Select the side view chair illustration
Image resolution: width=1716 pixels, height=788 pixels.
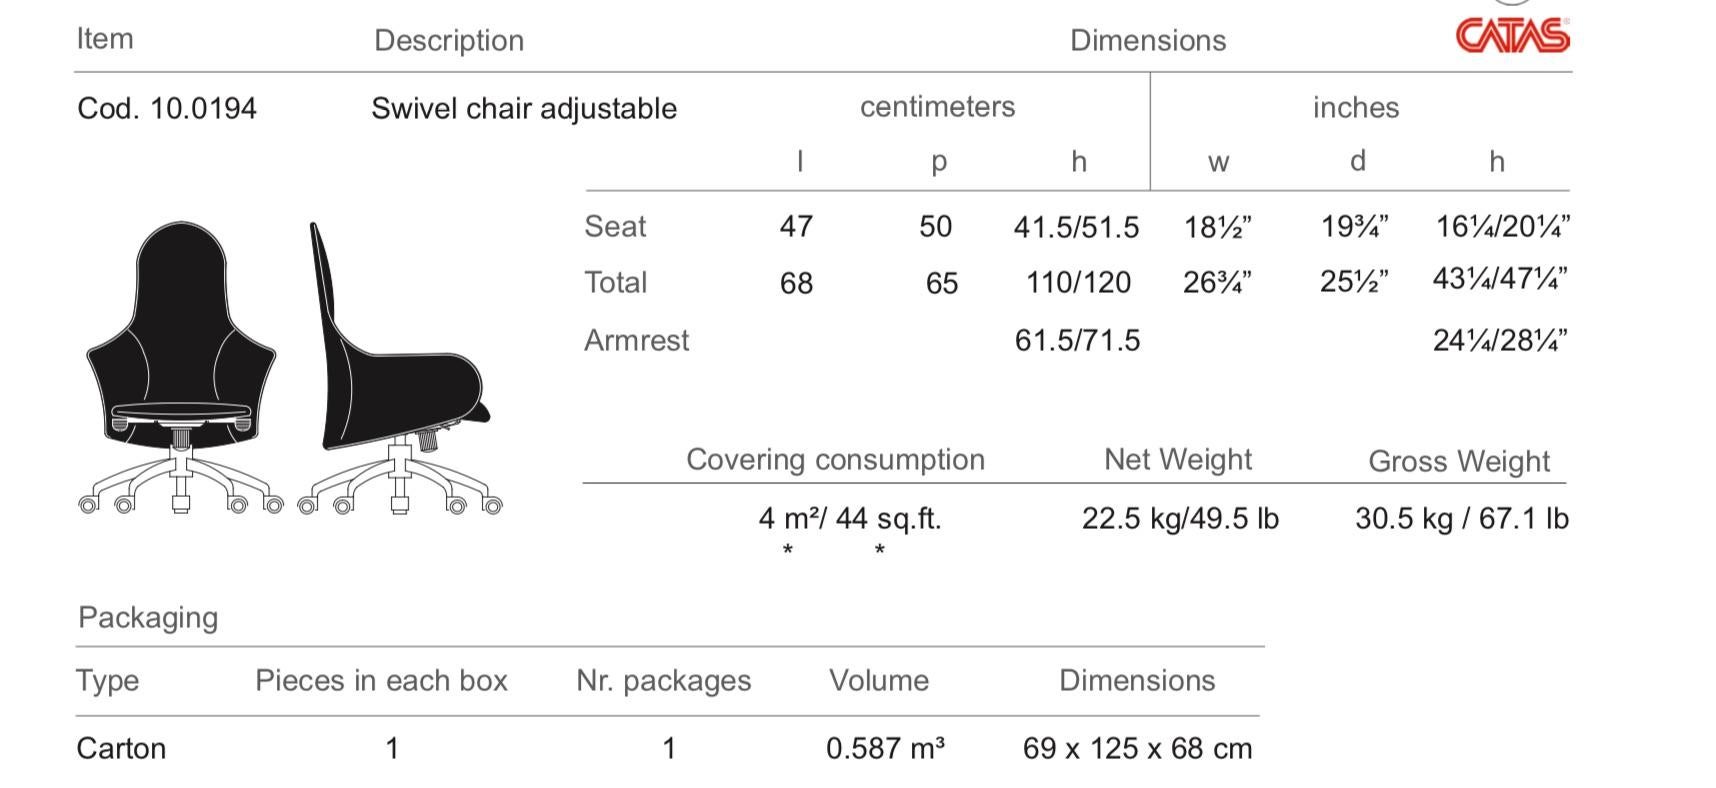click(400, 368)
